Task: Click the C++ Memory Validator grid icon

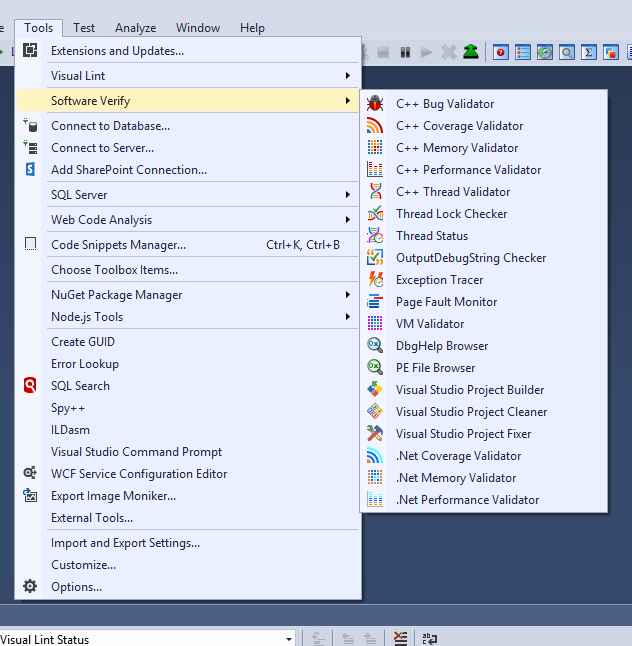Action: click(x=375, y=147)
